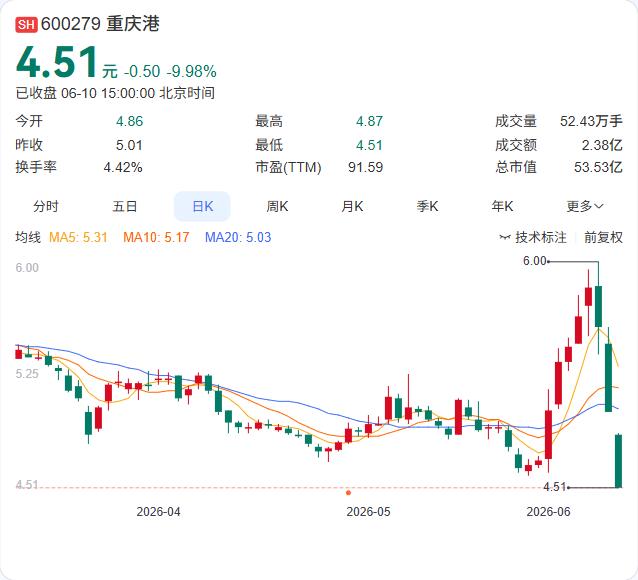This screenshot has width=638, height=580.
Task: Toggle the 技术标注 technical annotation button
Action: [x=533, y=237]
